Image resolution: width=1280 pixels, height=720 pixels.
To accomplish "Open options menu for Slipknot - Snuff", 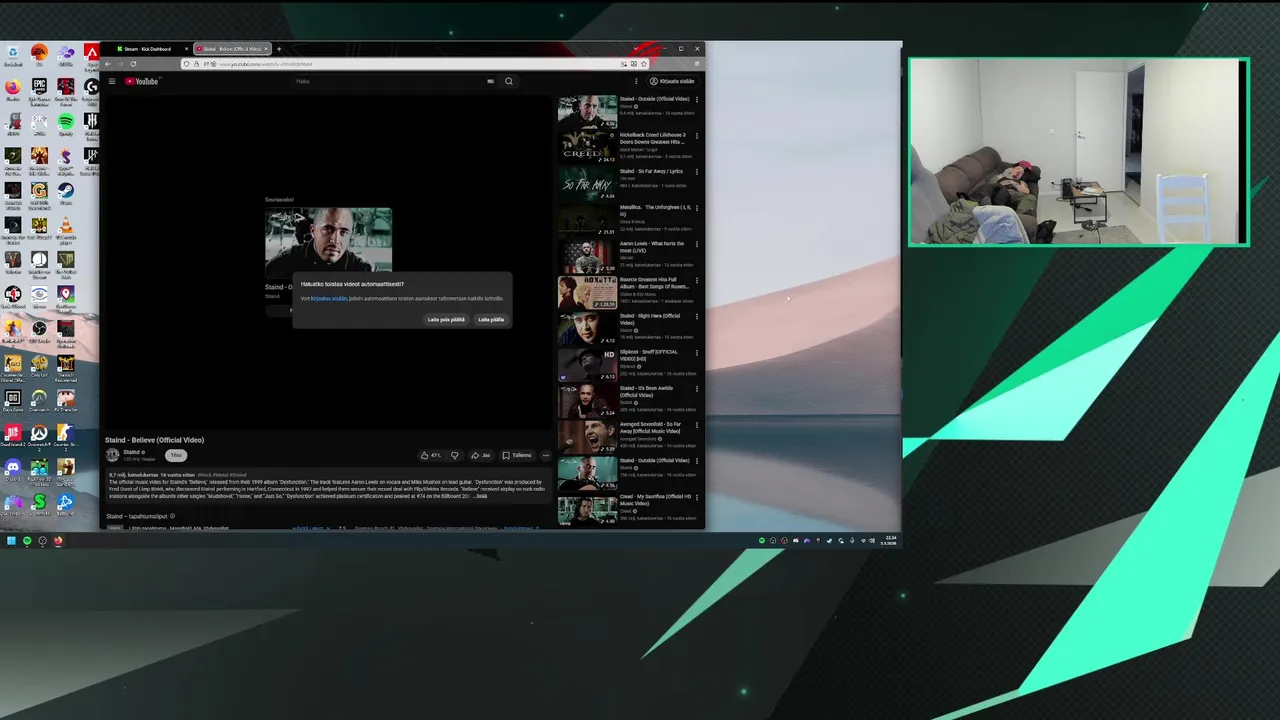I will pos(697,352).
